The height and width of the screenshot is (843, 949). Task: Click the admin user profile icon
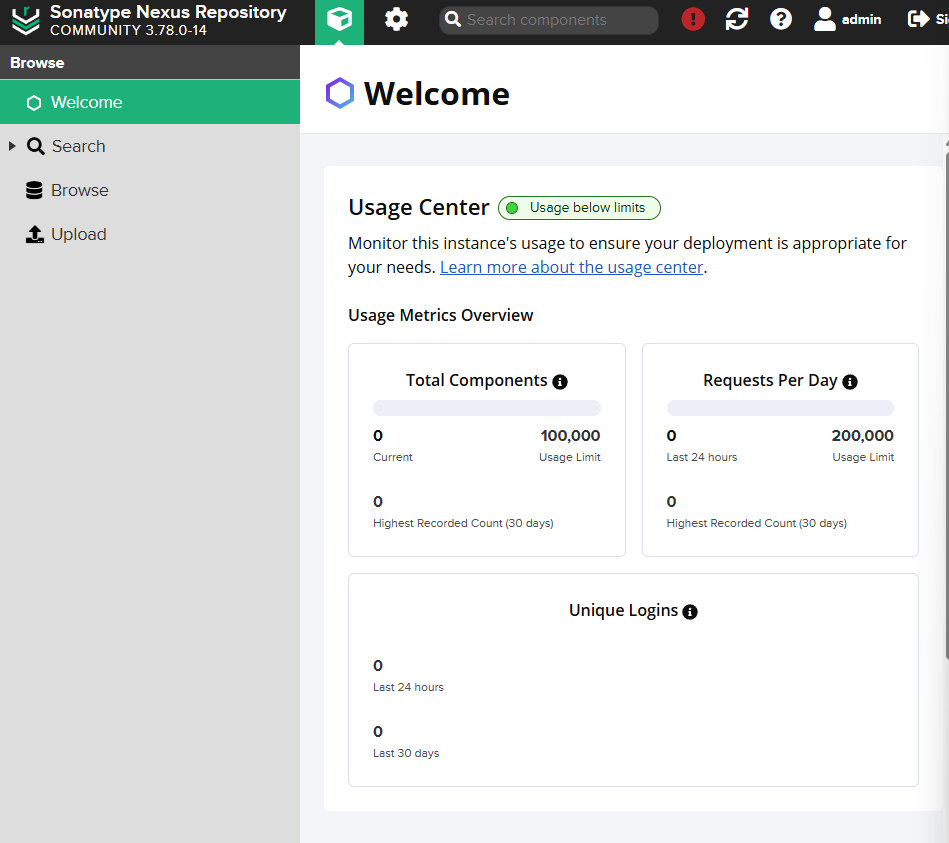[824, 20]
